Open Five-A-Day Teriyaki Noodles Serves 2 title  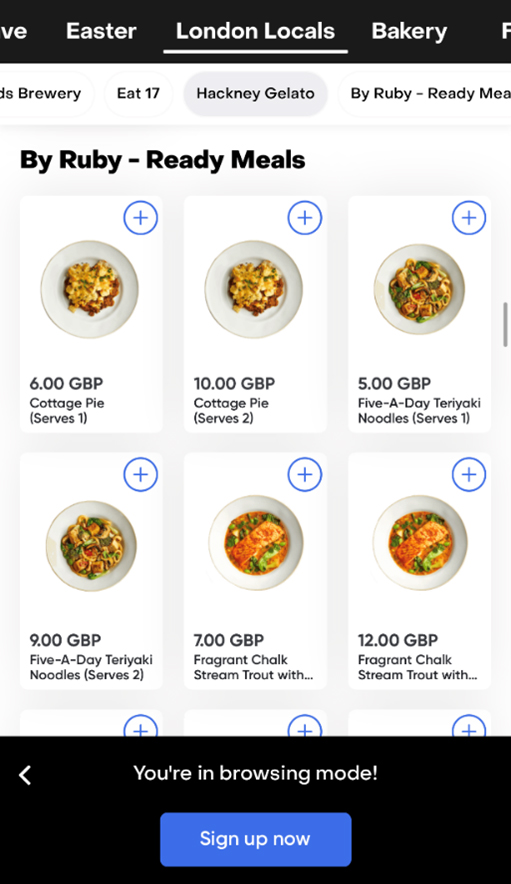coord(91,667)
